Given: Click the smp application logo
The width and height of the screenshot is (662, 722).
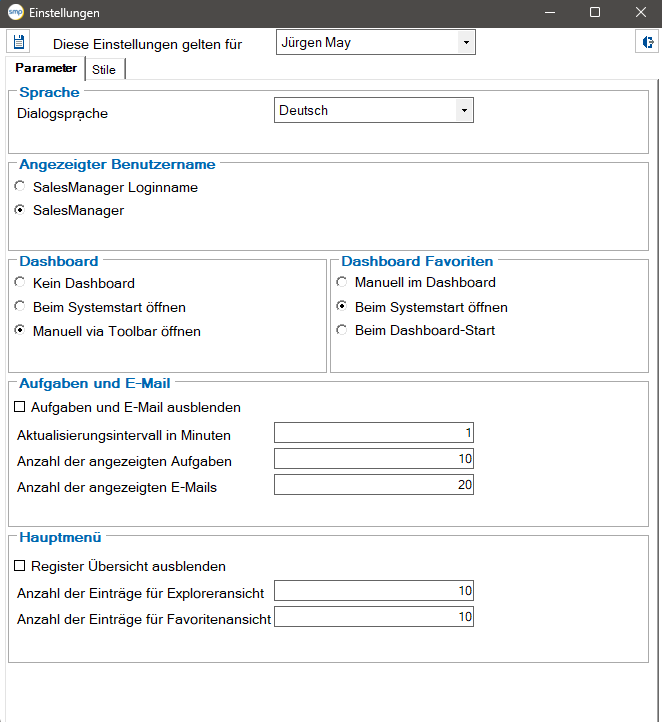Looking at the screenshot, I should pos(15,12).
